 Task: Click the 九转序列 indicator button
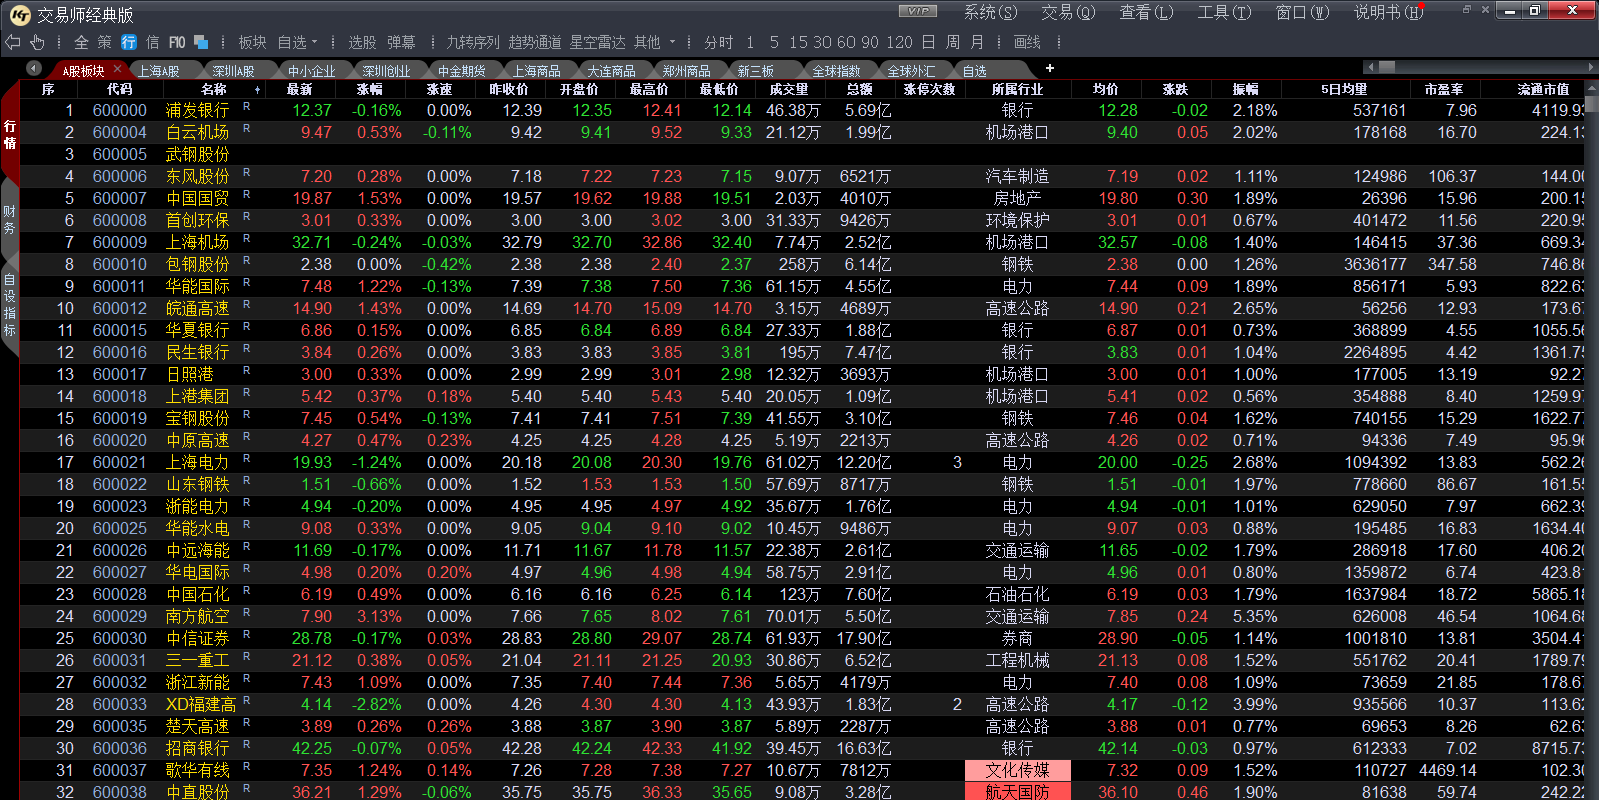(x=472, y=42)
